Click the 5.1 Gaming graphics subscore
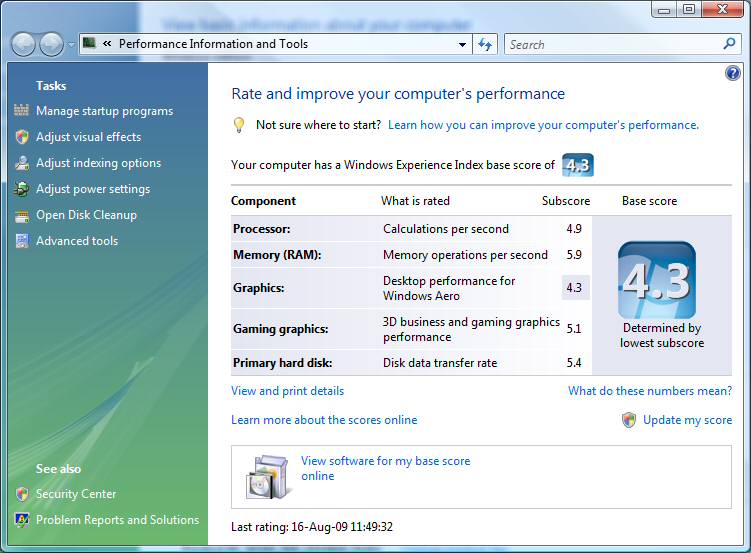 tap(574, 329)
